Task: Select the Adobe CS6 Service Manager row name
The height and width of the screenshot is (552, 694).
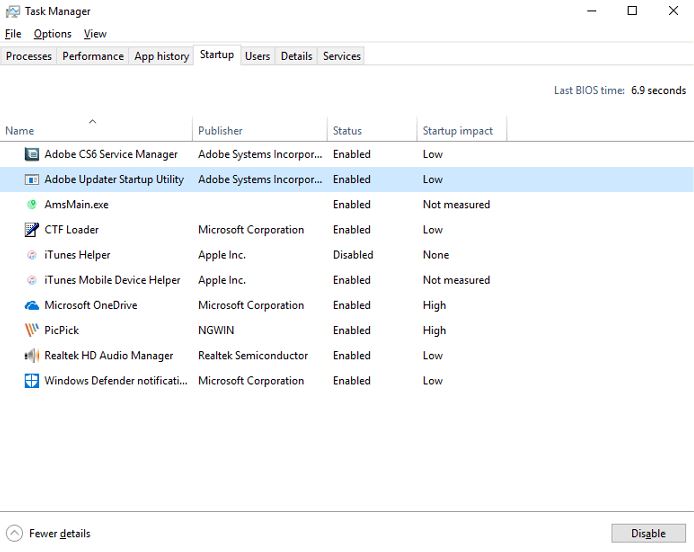Action: (x=111, y=154)
